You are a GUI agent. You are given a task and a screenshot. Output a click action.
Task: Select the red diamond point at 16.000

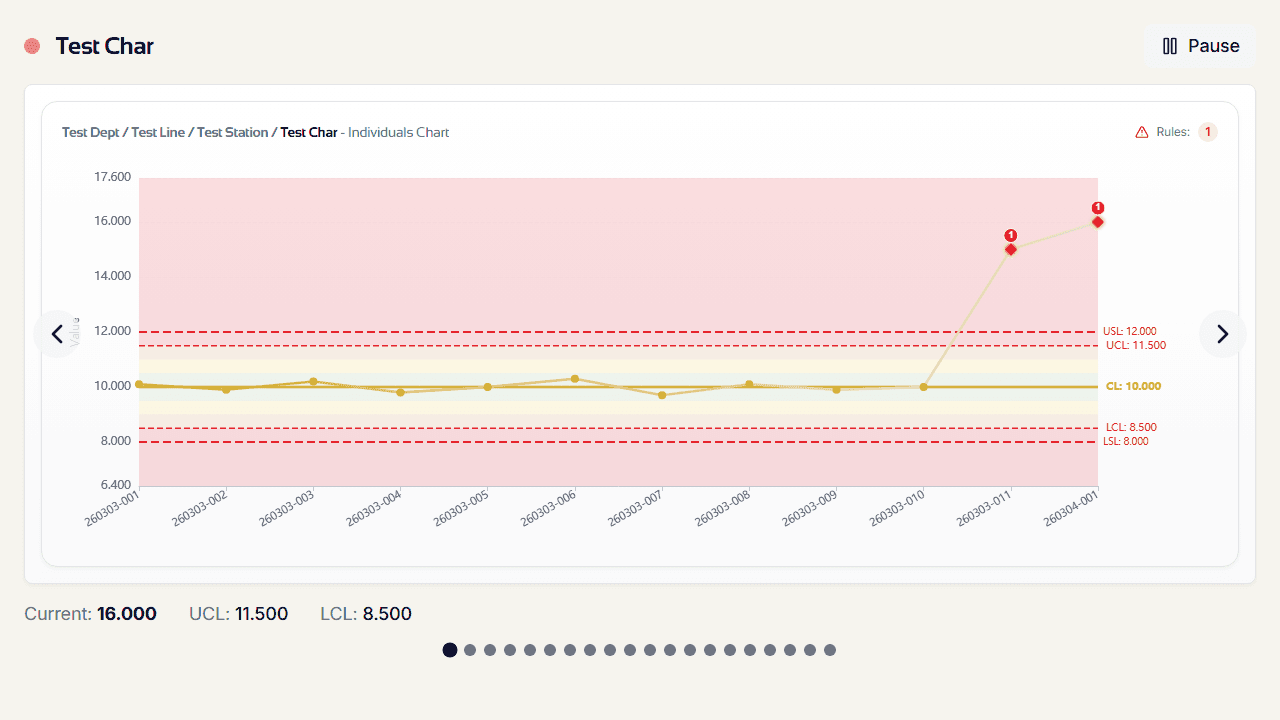(1097, 222)
